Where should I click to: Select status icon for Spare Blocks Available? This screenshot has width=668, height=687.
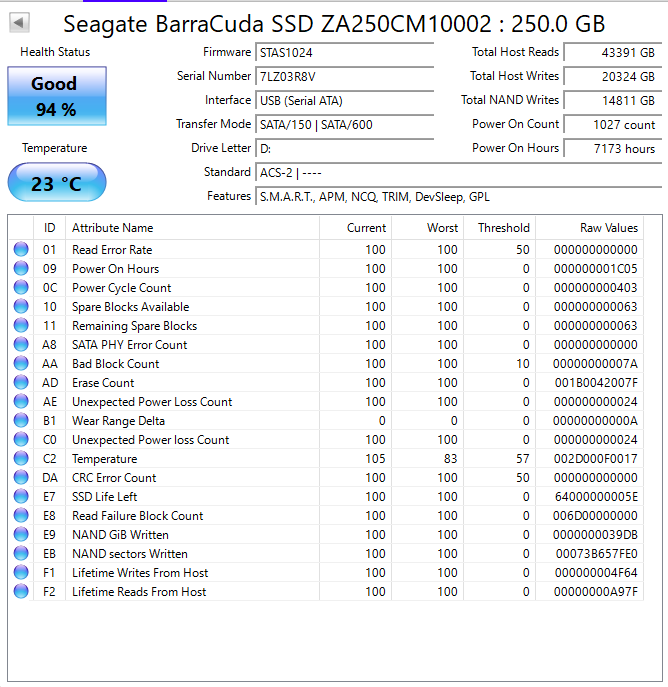coord(21,306)
